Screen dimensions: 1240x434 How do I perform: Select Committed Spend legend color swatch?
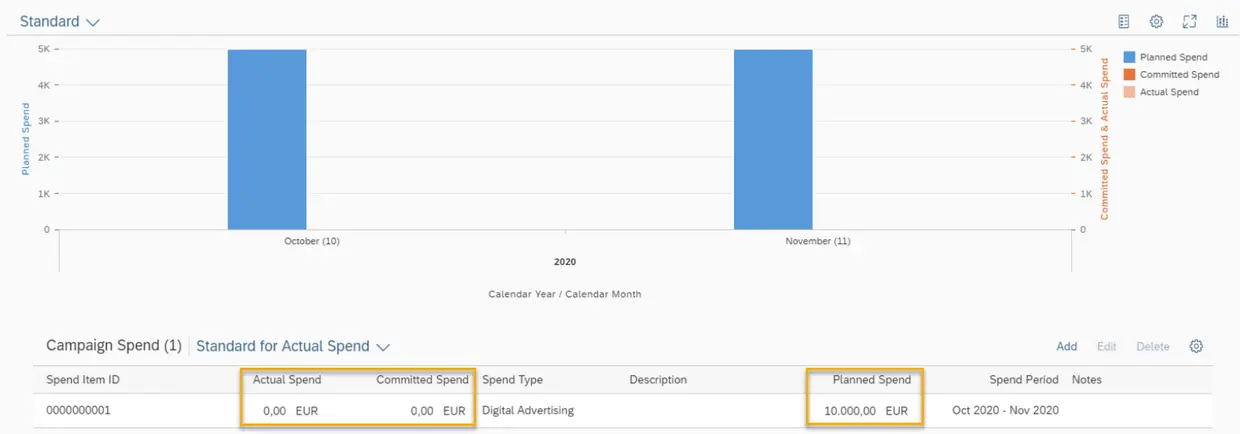point(1129,74)
